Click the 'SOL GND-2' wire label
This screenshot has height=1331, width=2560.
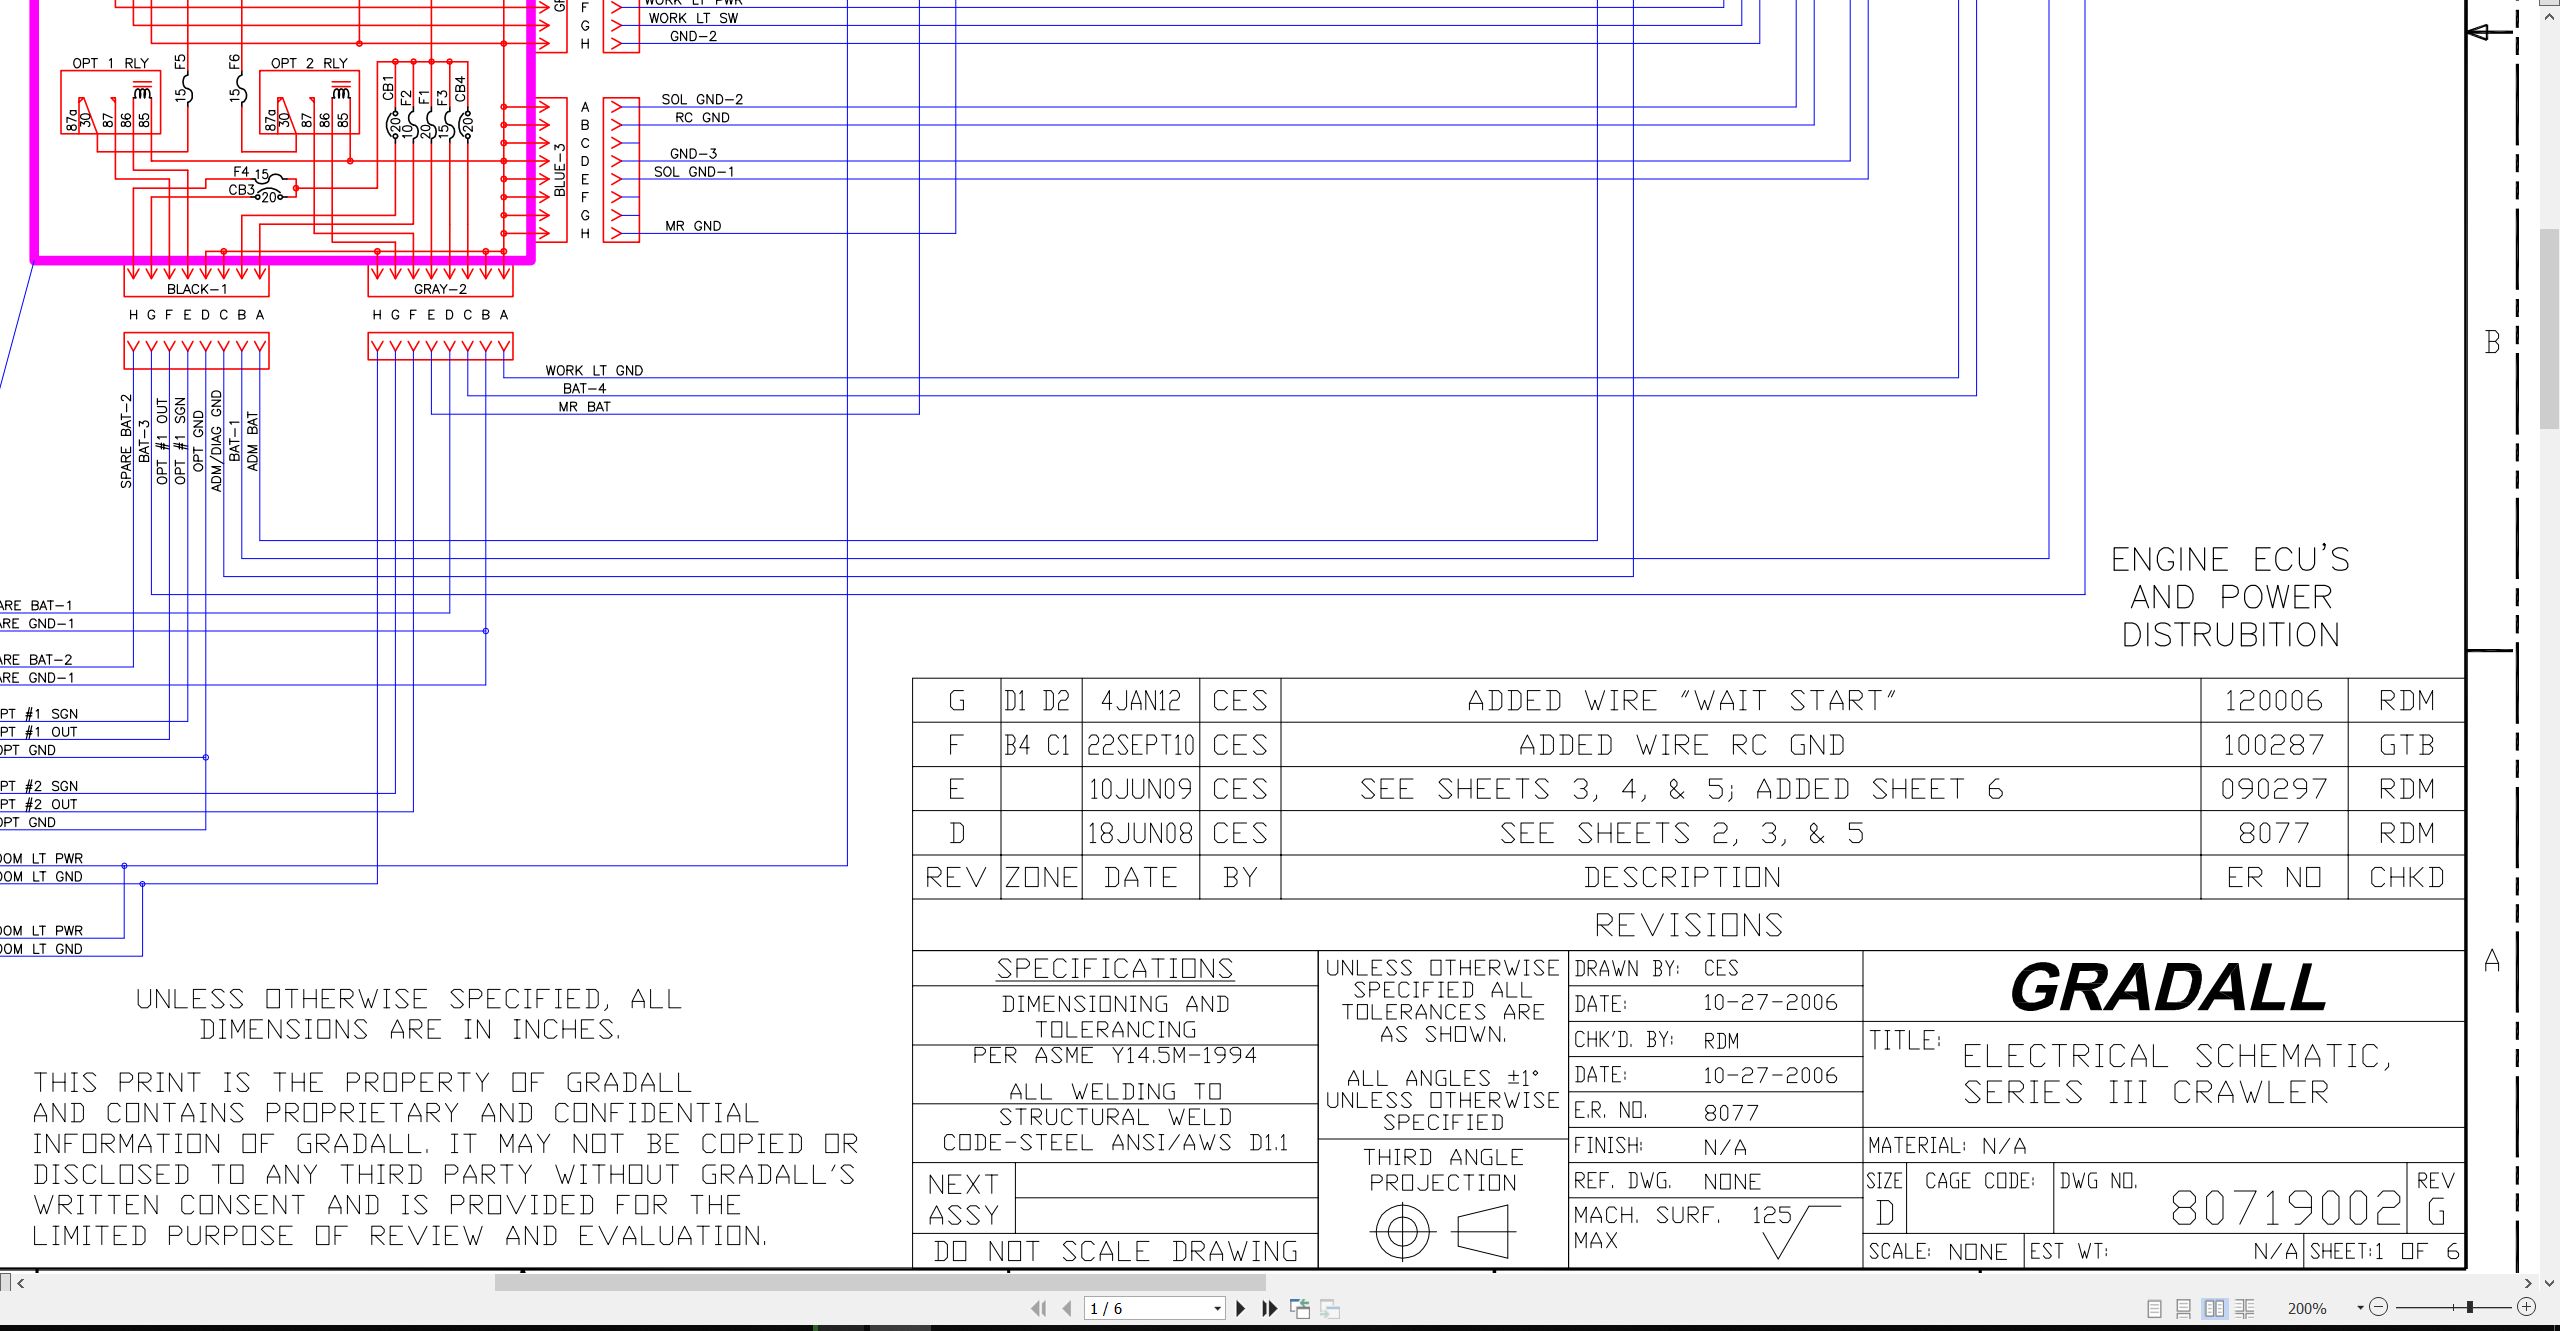[x=702, y=99]
